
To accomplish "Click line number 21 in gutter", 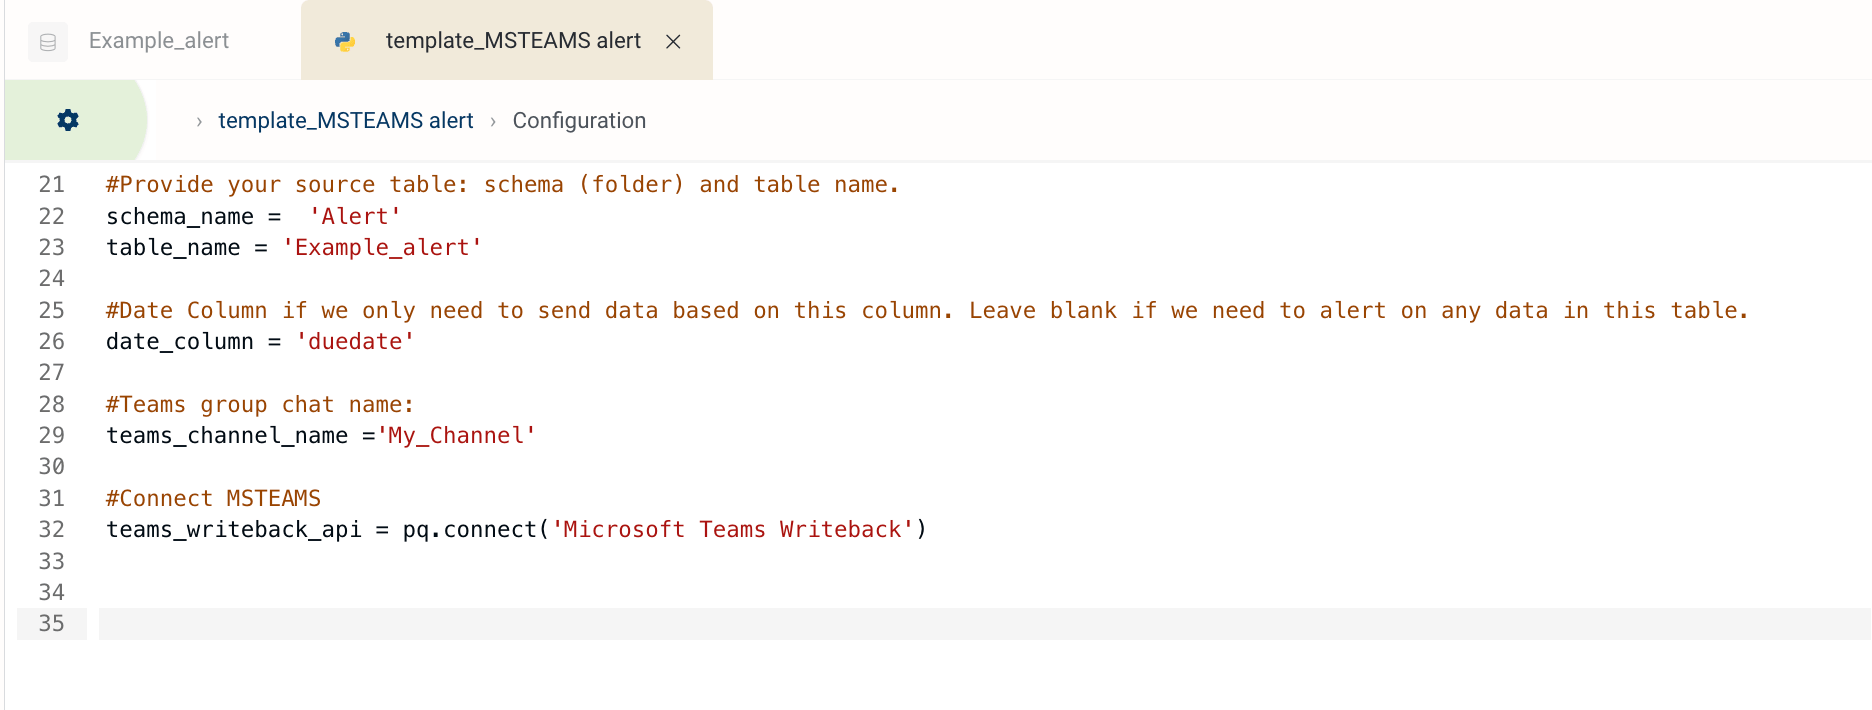I will (51, 184).
